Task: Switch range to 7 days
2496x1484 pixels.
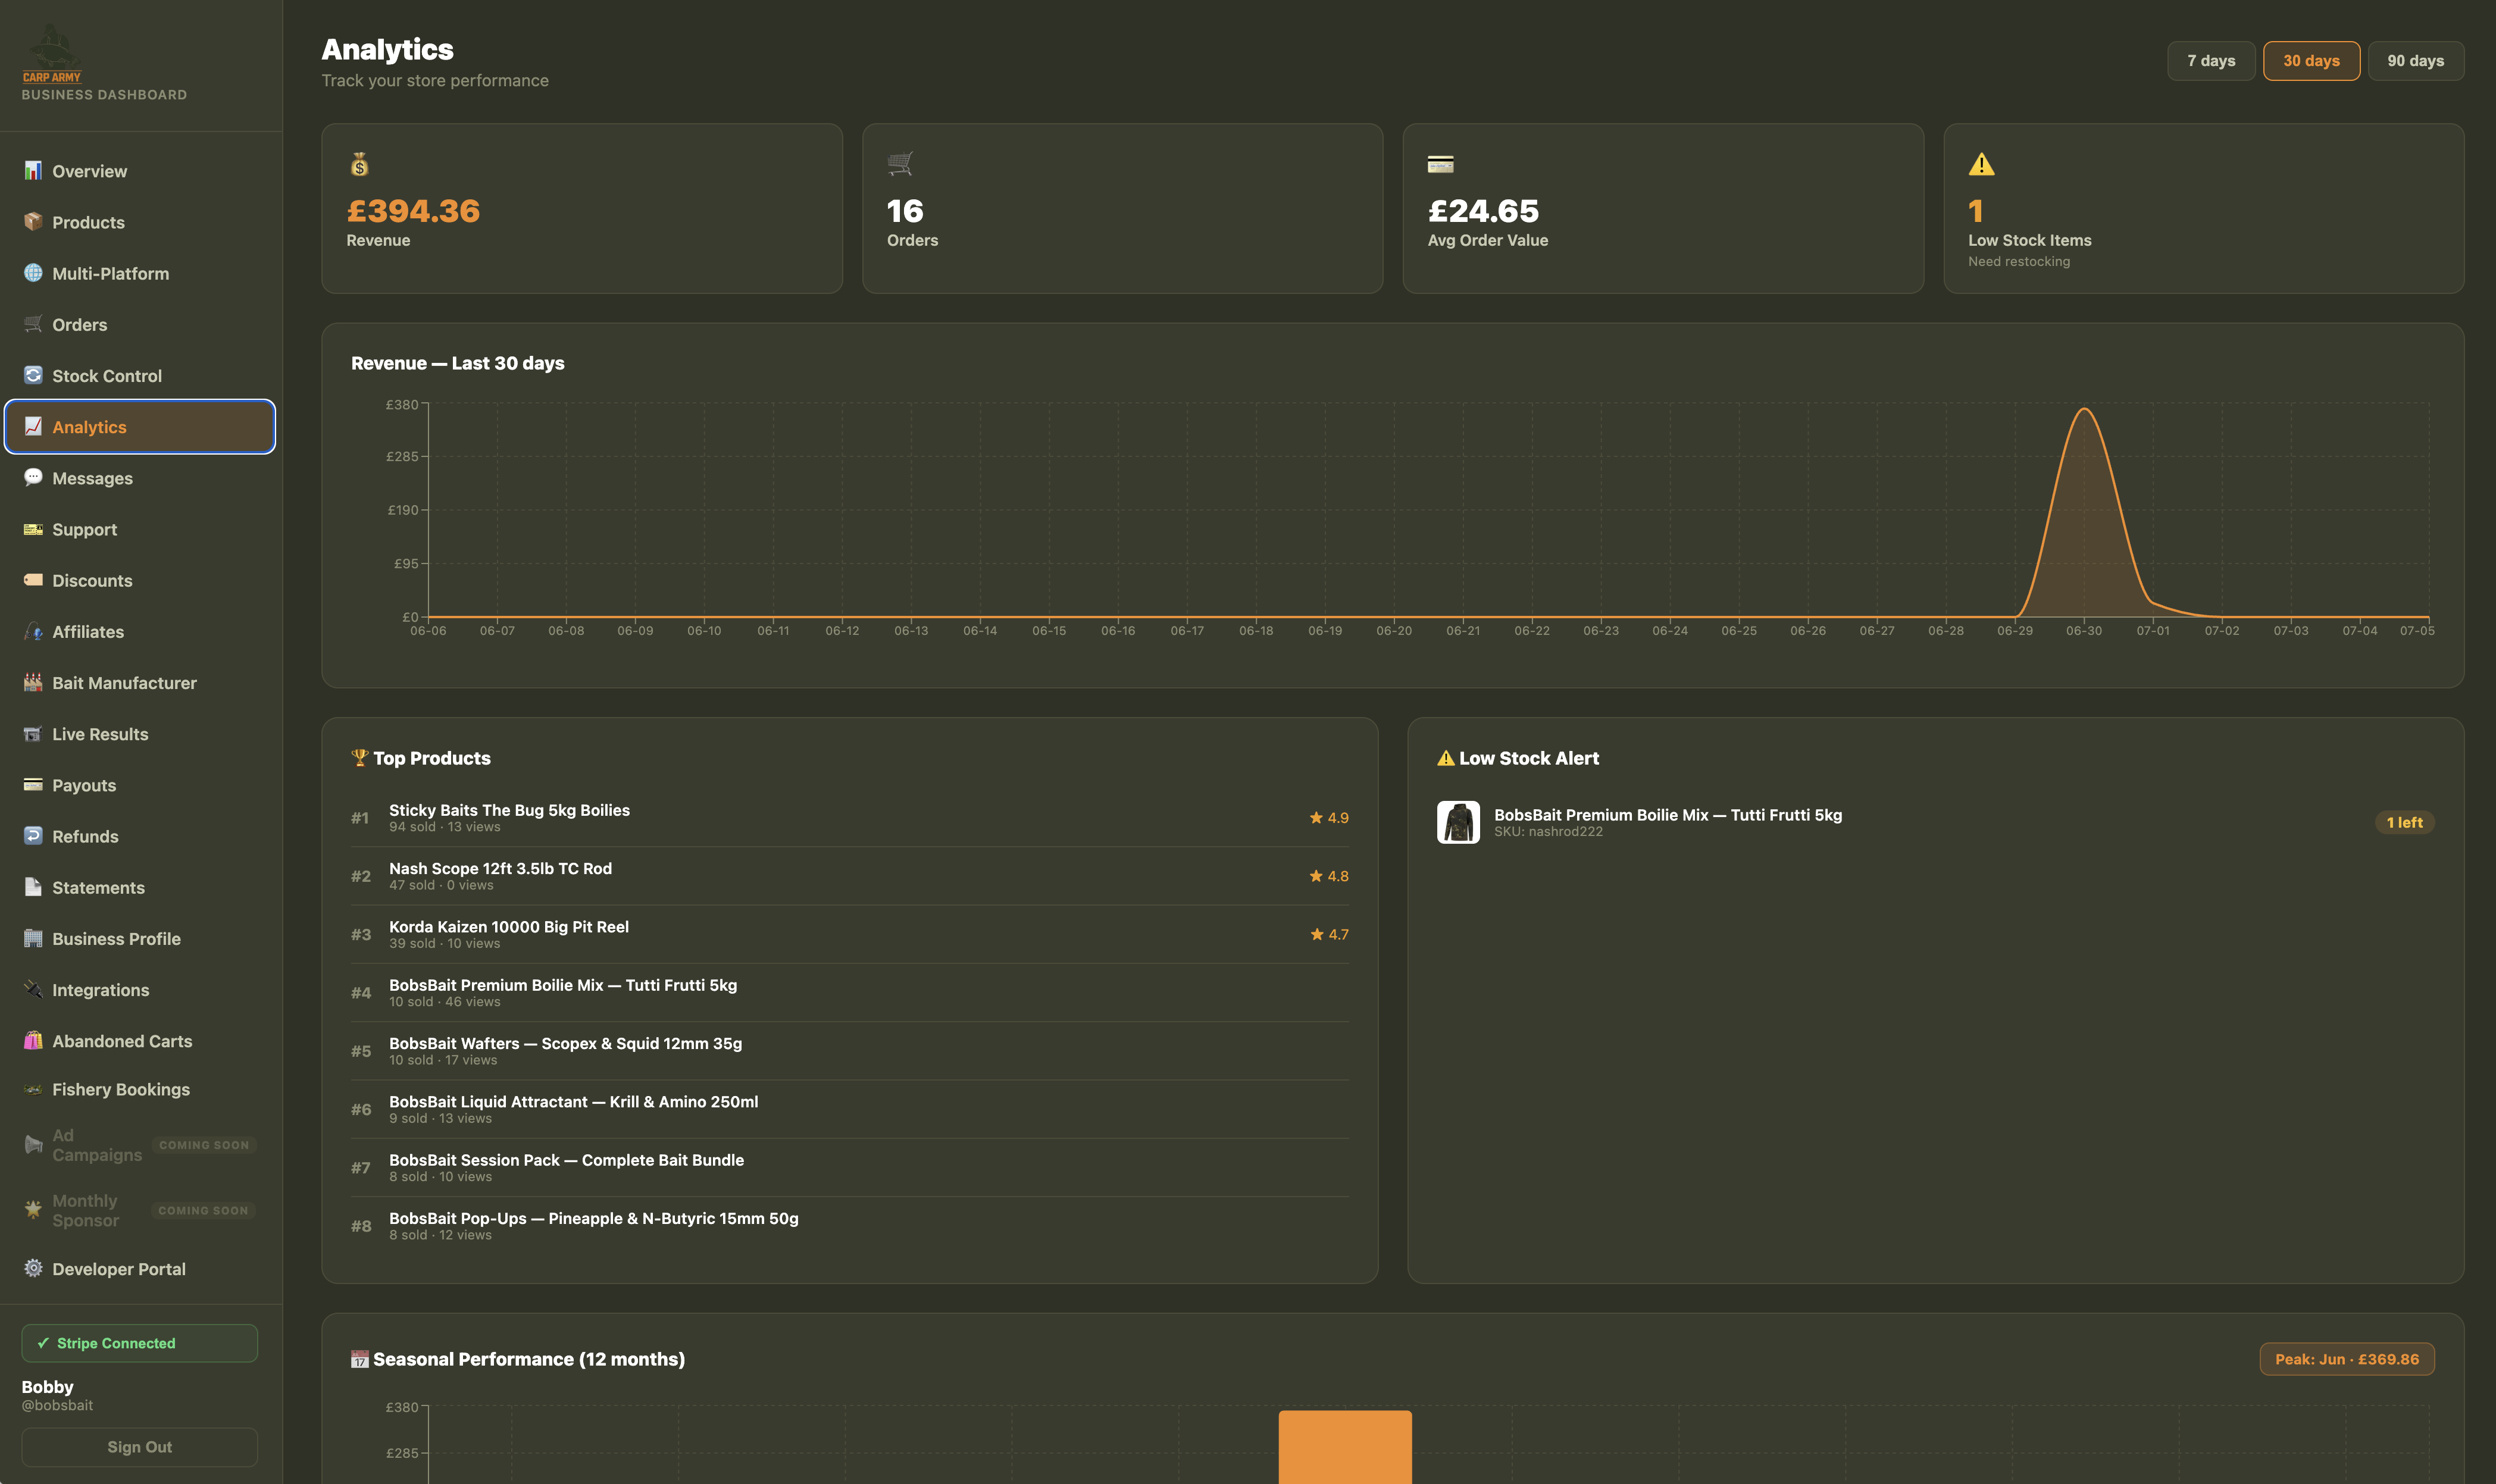Action: coord(2210,61)
